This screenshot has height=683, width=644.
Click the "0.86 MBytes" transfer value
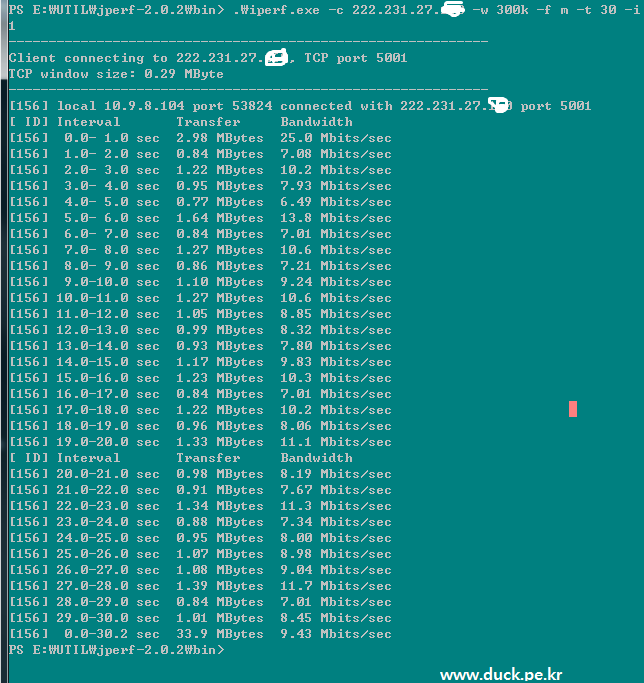click(x=220, y=266)
